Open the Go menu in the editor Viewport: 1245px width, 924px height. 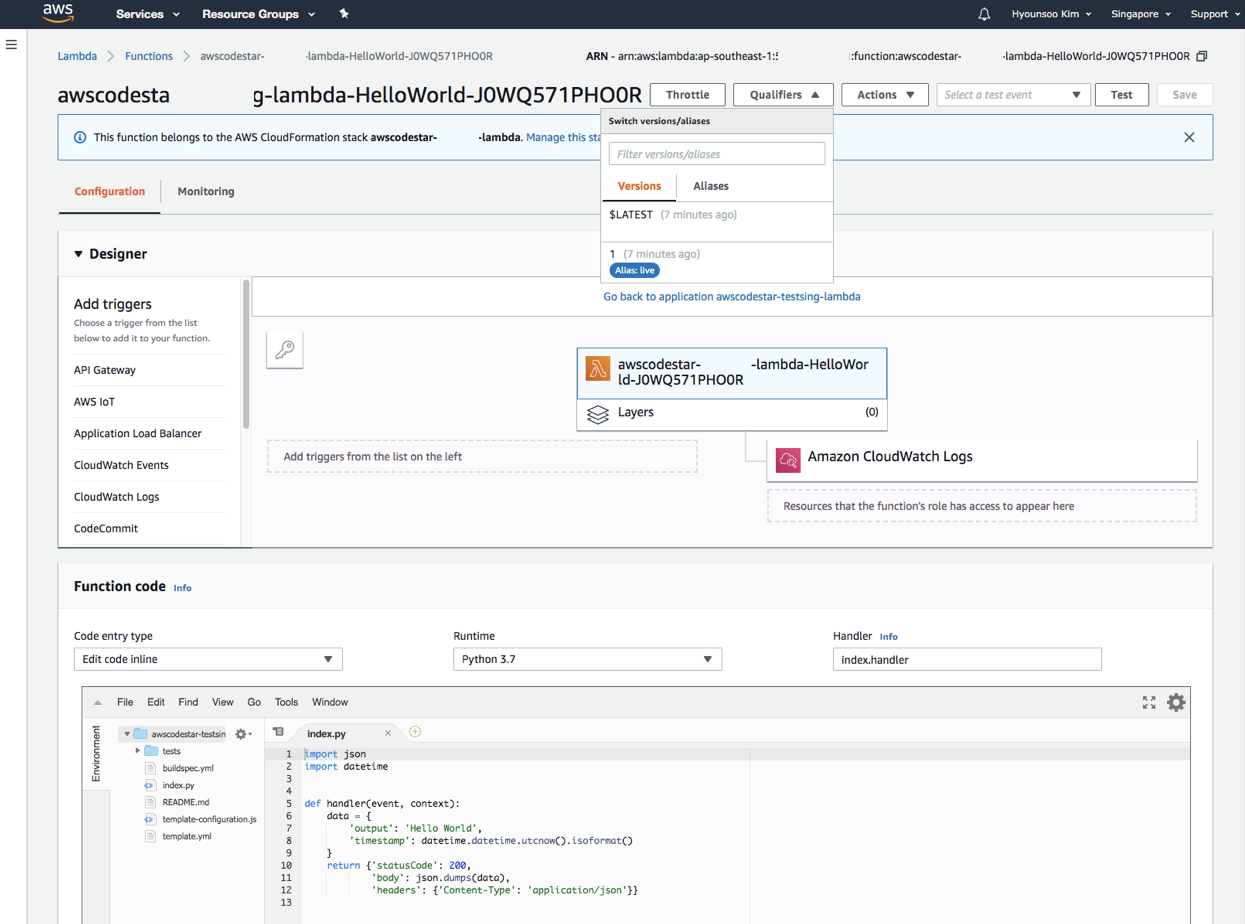point(254,702)
